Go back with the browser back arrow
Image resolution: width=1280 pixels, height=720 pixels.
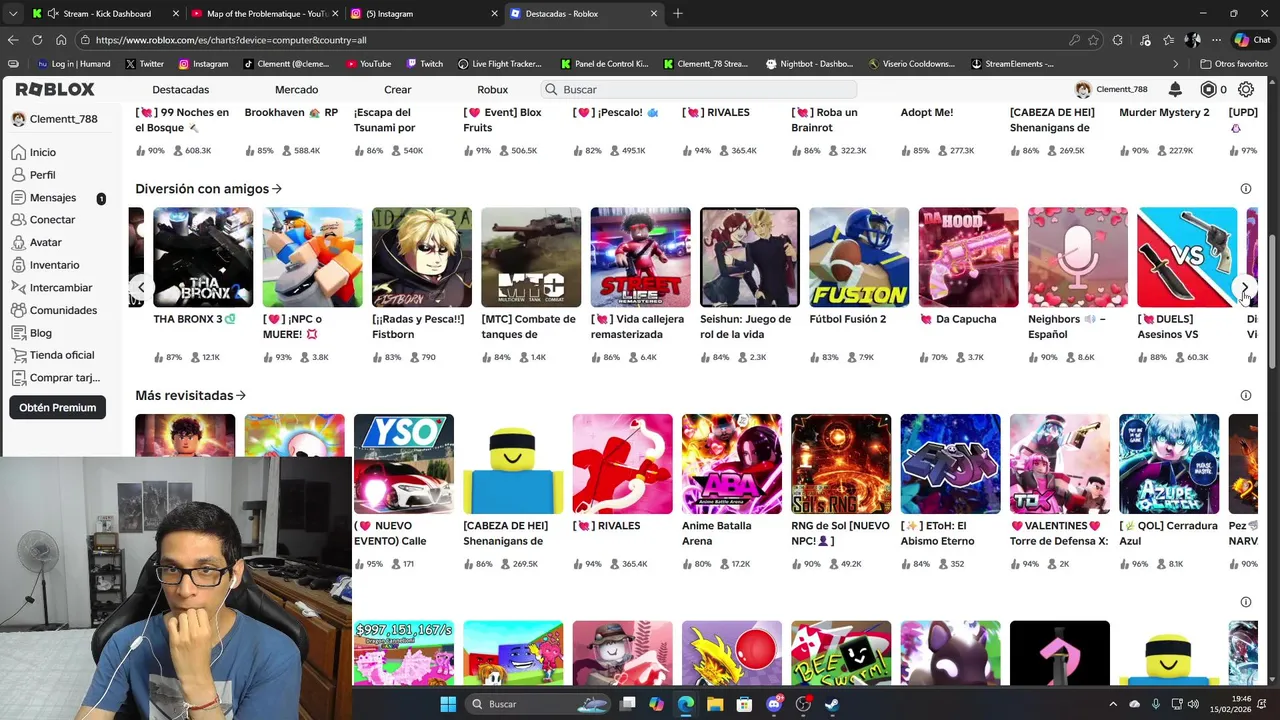[13, 40]
